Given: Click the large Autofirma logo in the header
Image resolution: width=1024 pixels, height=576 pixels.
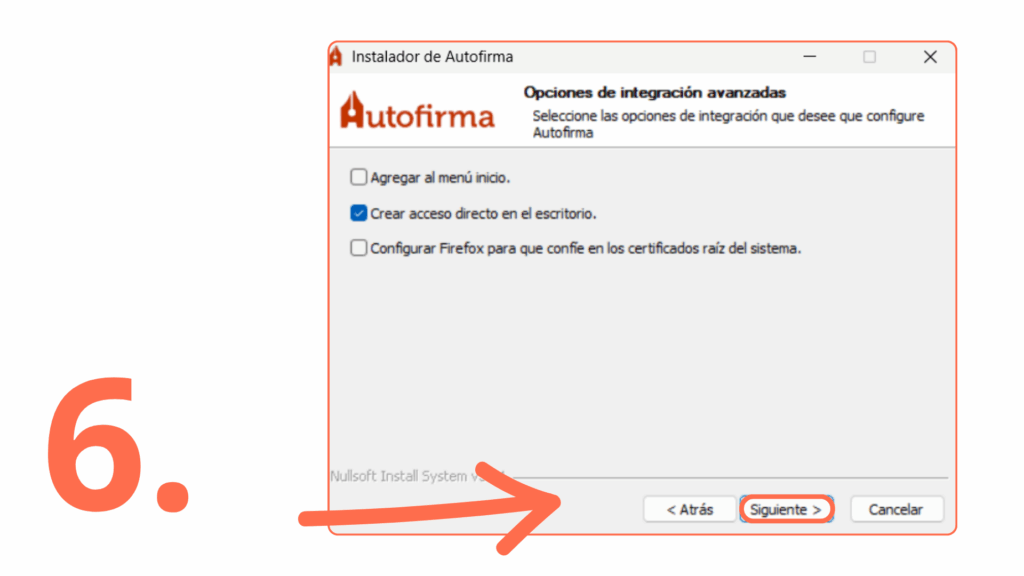Looking at the screenshot, I should click(x=417, y=111).
